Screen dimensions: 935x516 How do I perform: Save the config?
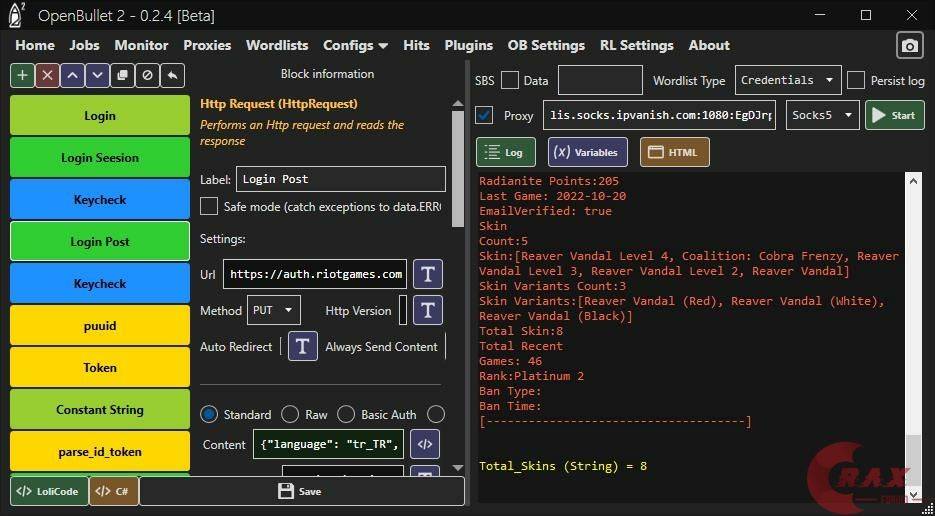click(301, 492)
